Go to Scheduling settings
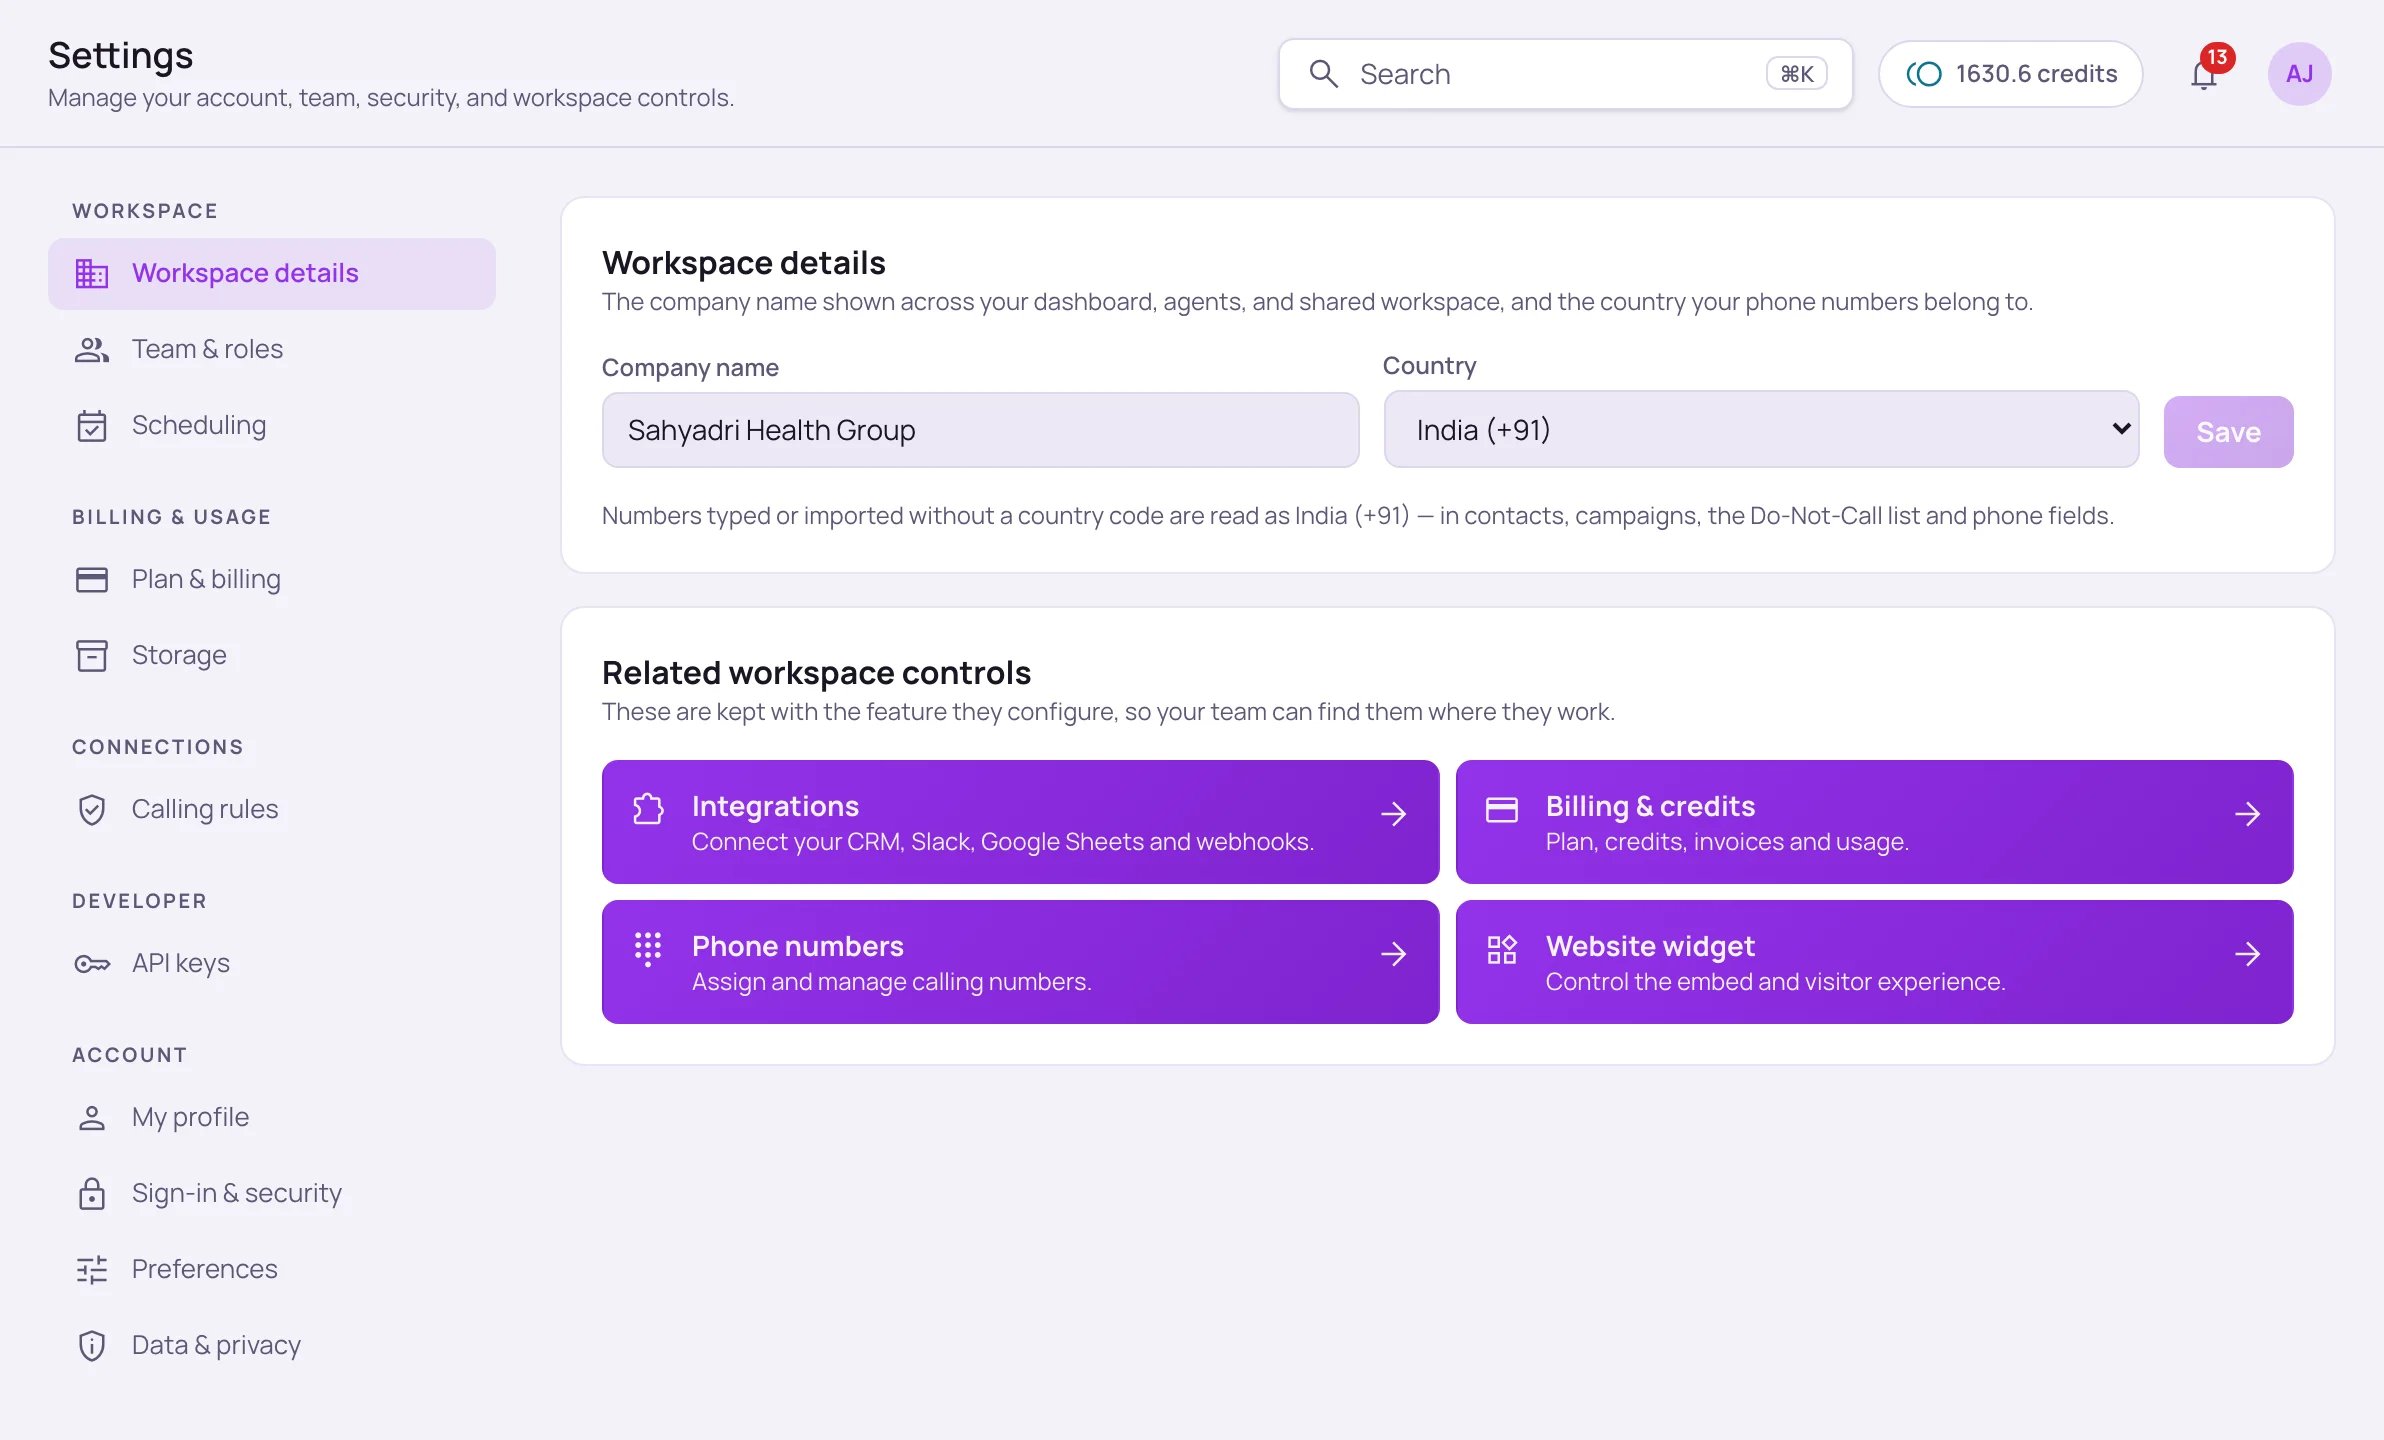The width and height of the screenshot is (2384, 1440). (x=272, y=425)
